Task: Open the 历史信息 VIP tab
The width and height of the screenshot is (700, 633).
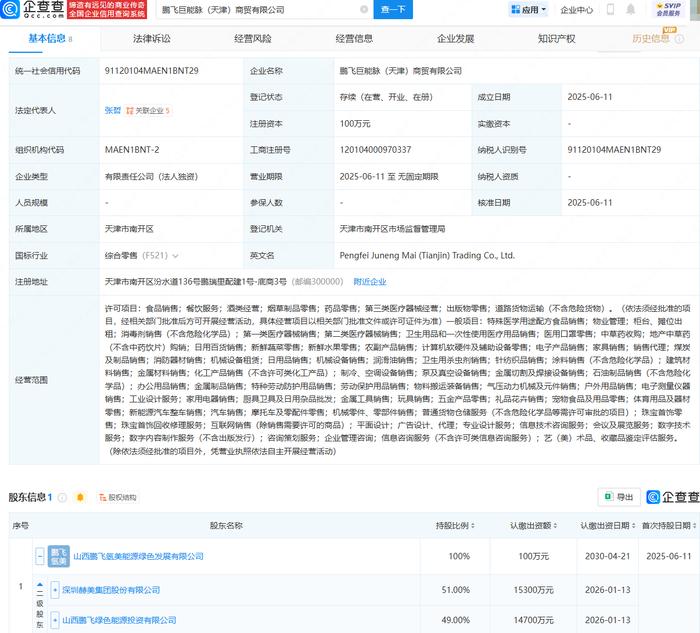Action: point(651,39)
